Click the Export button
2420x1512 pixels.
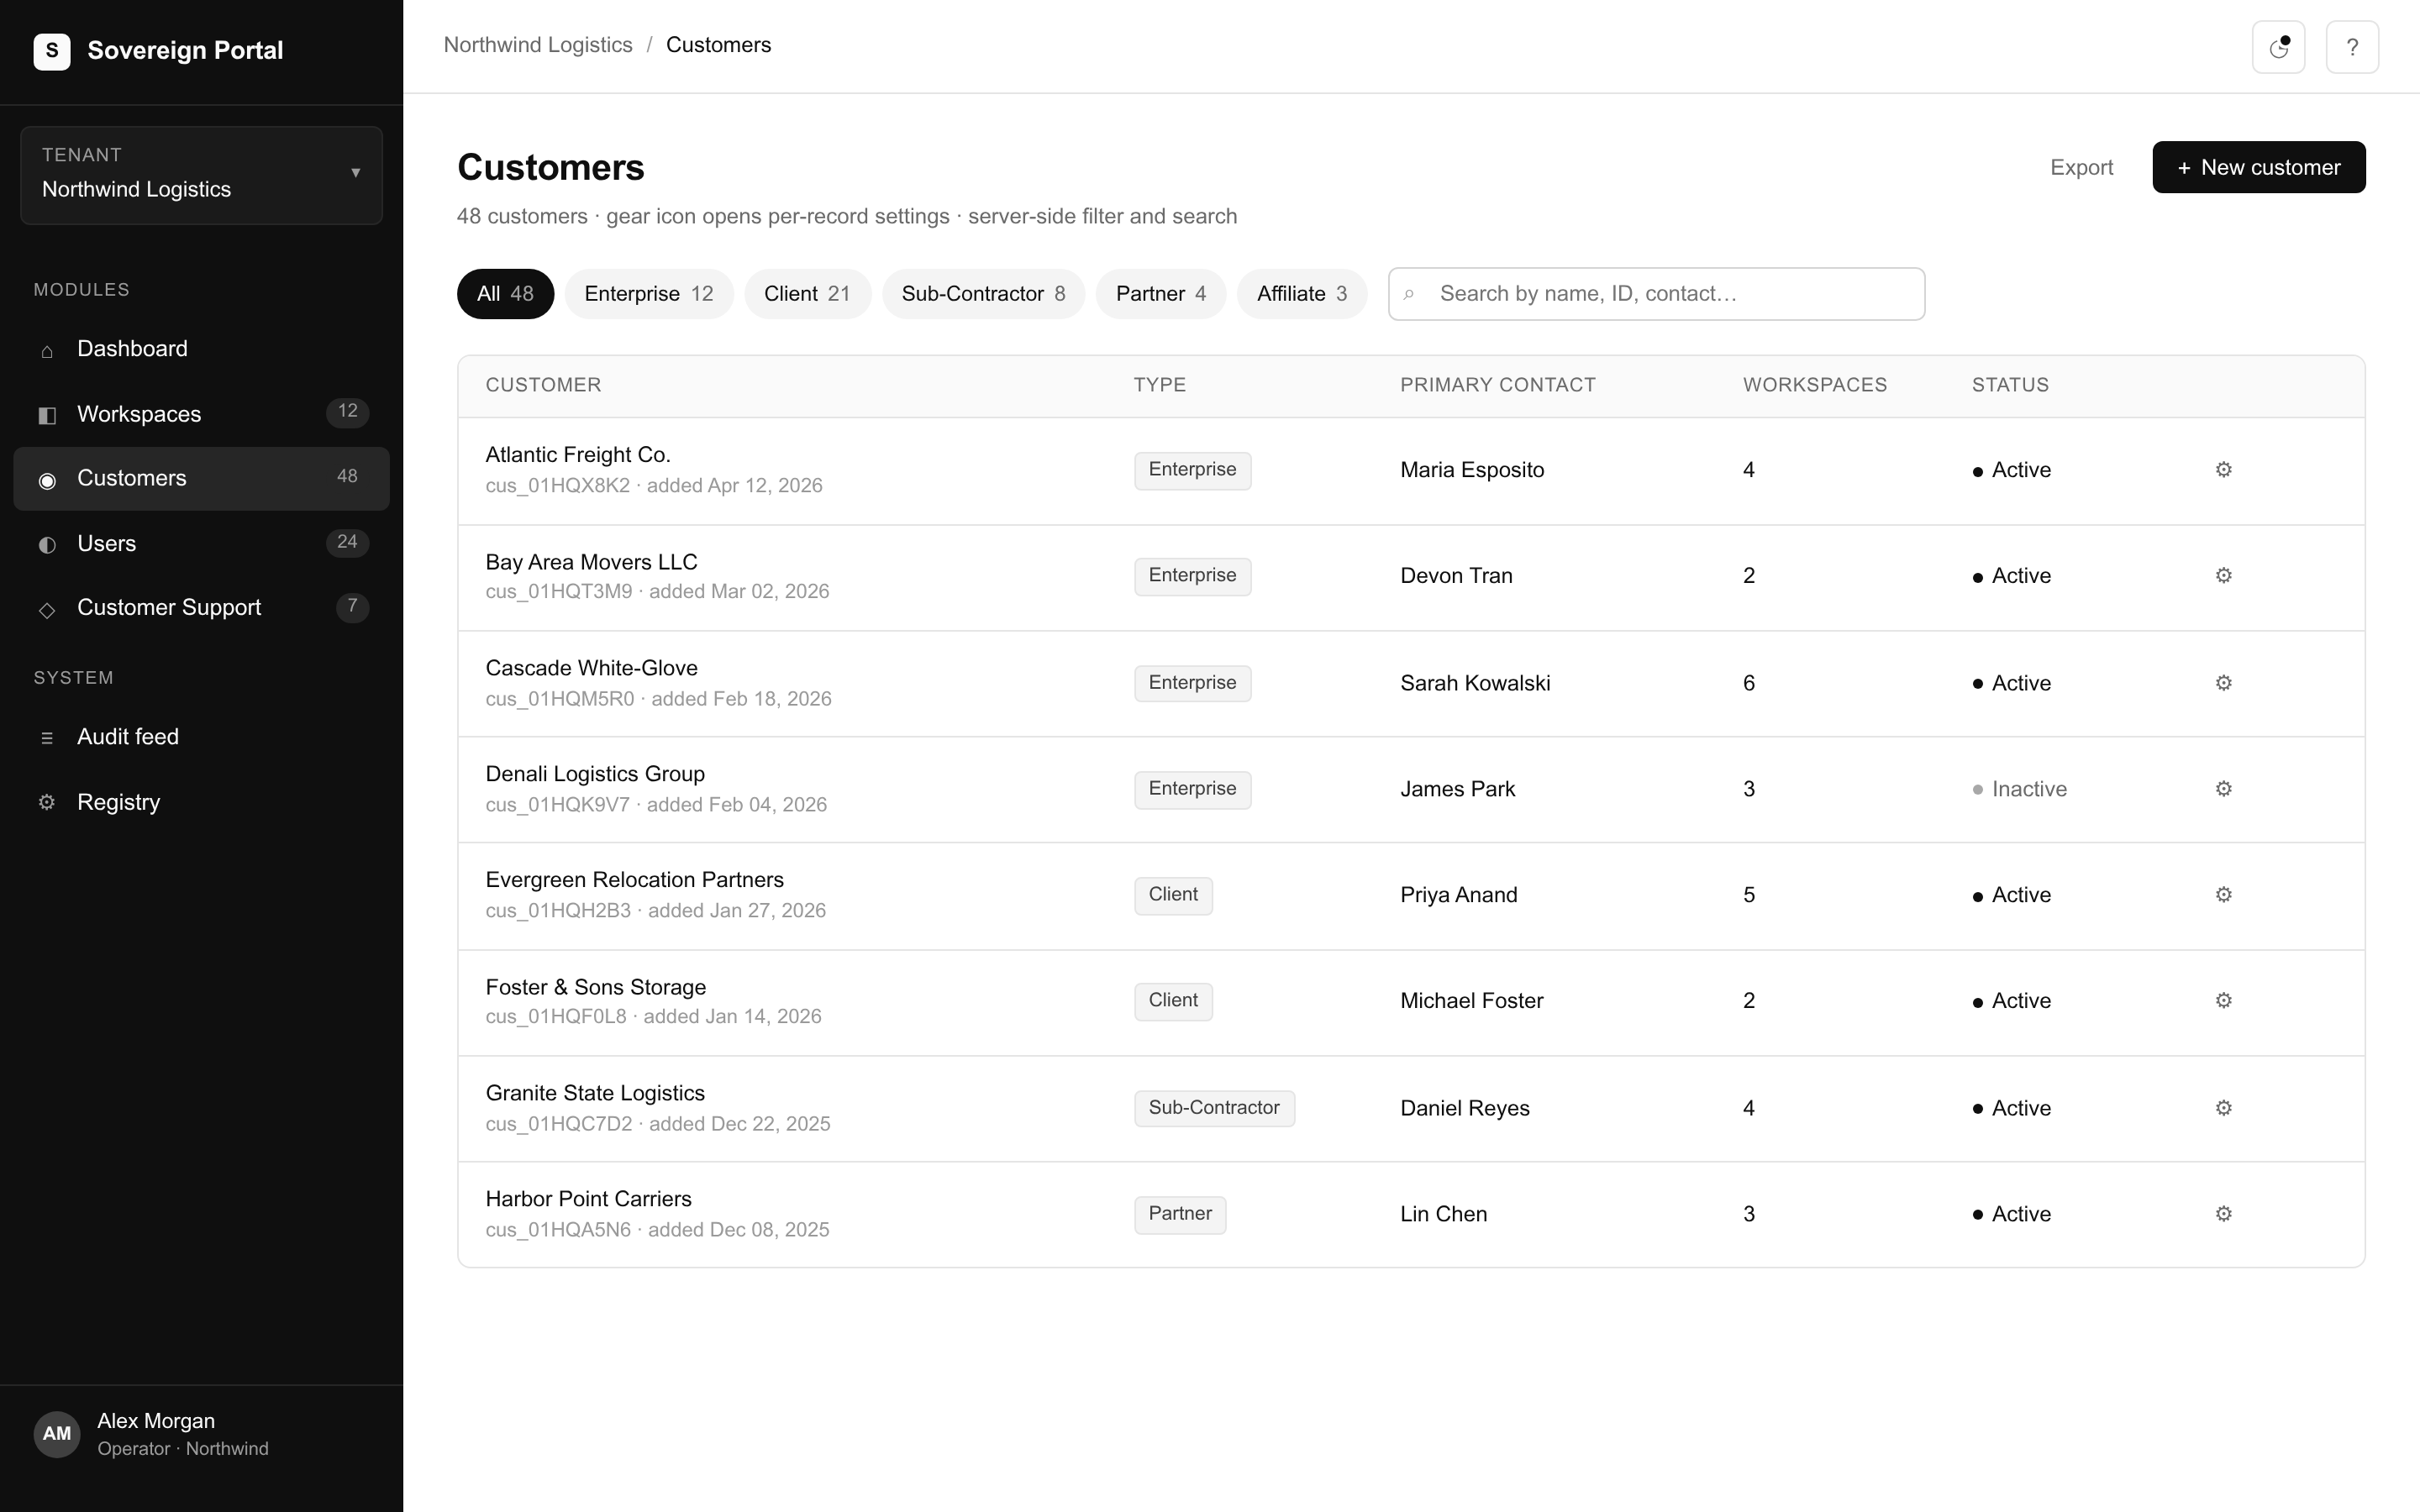click(x=2081, y=167)
